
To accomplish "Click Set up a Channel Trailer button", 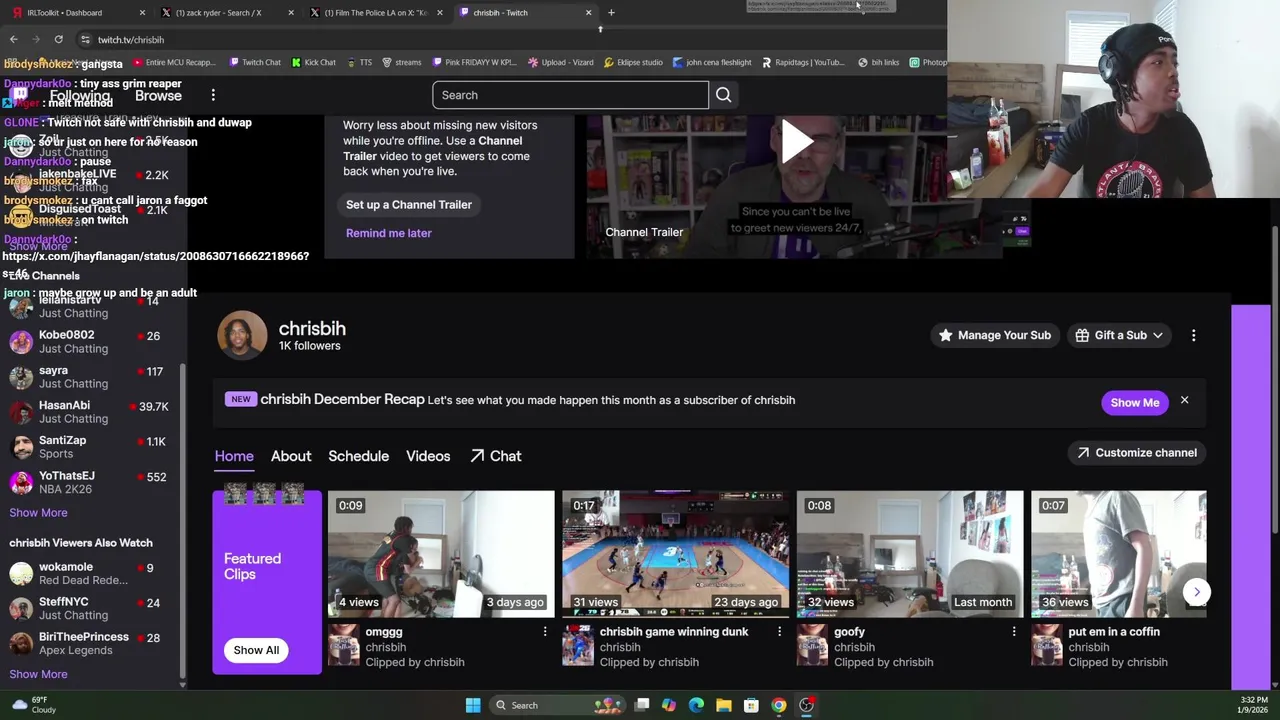I will (409, 205).
